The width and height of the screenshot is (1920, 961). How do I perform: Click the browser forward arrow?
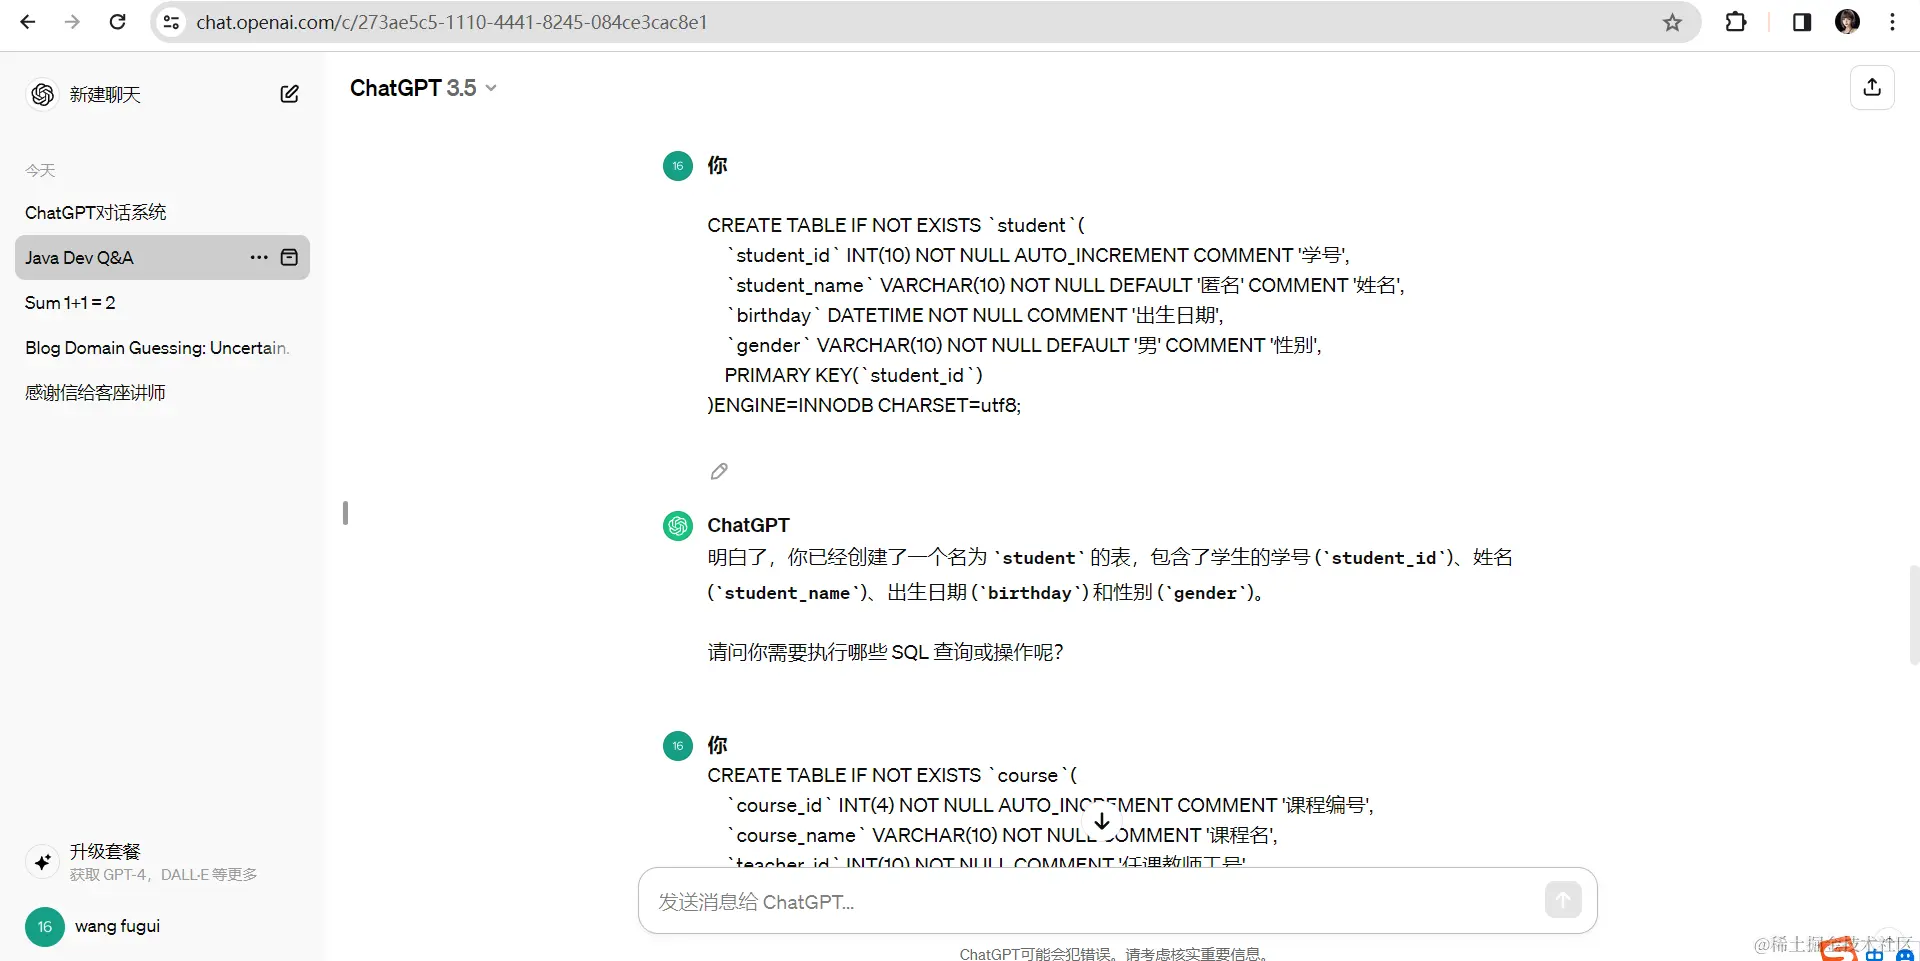pos(72,22)
